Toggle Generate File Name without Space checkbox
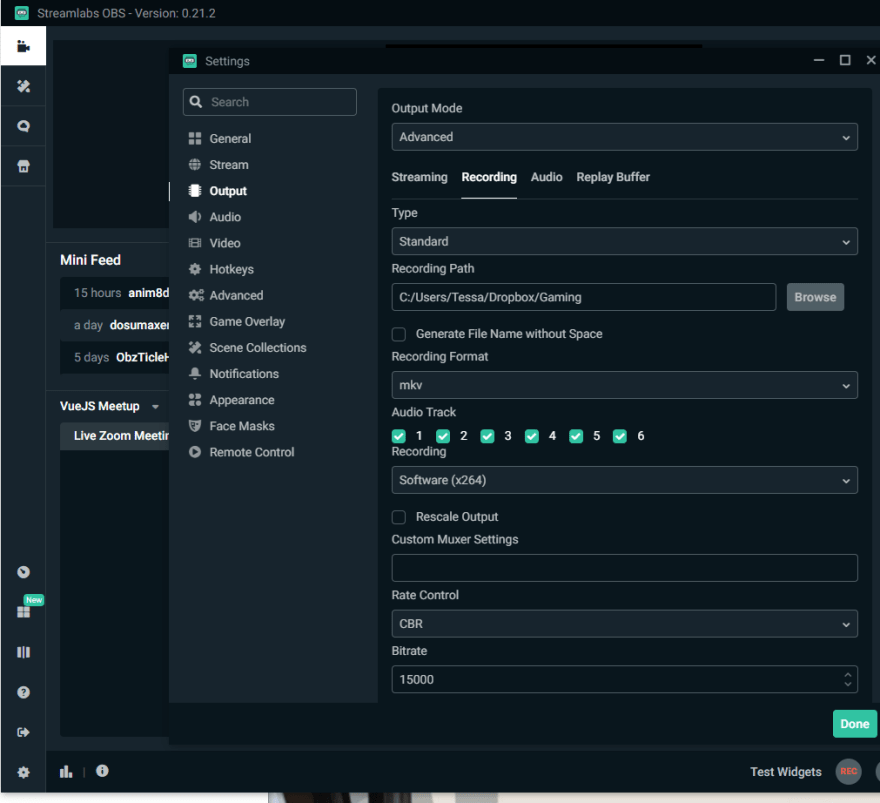Screen dimensions: 880x803 (x=398, y=334)
